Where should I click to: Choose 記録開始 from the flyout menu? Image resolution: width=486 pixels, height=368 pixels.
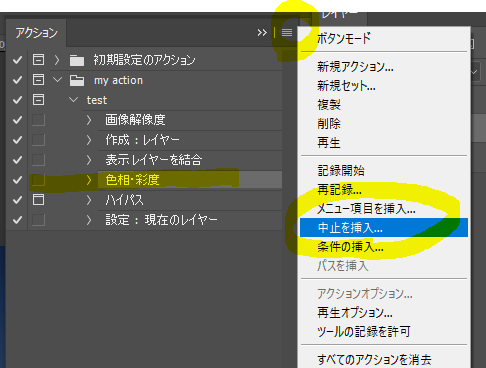(x=384, y=171)
